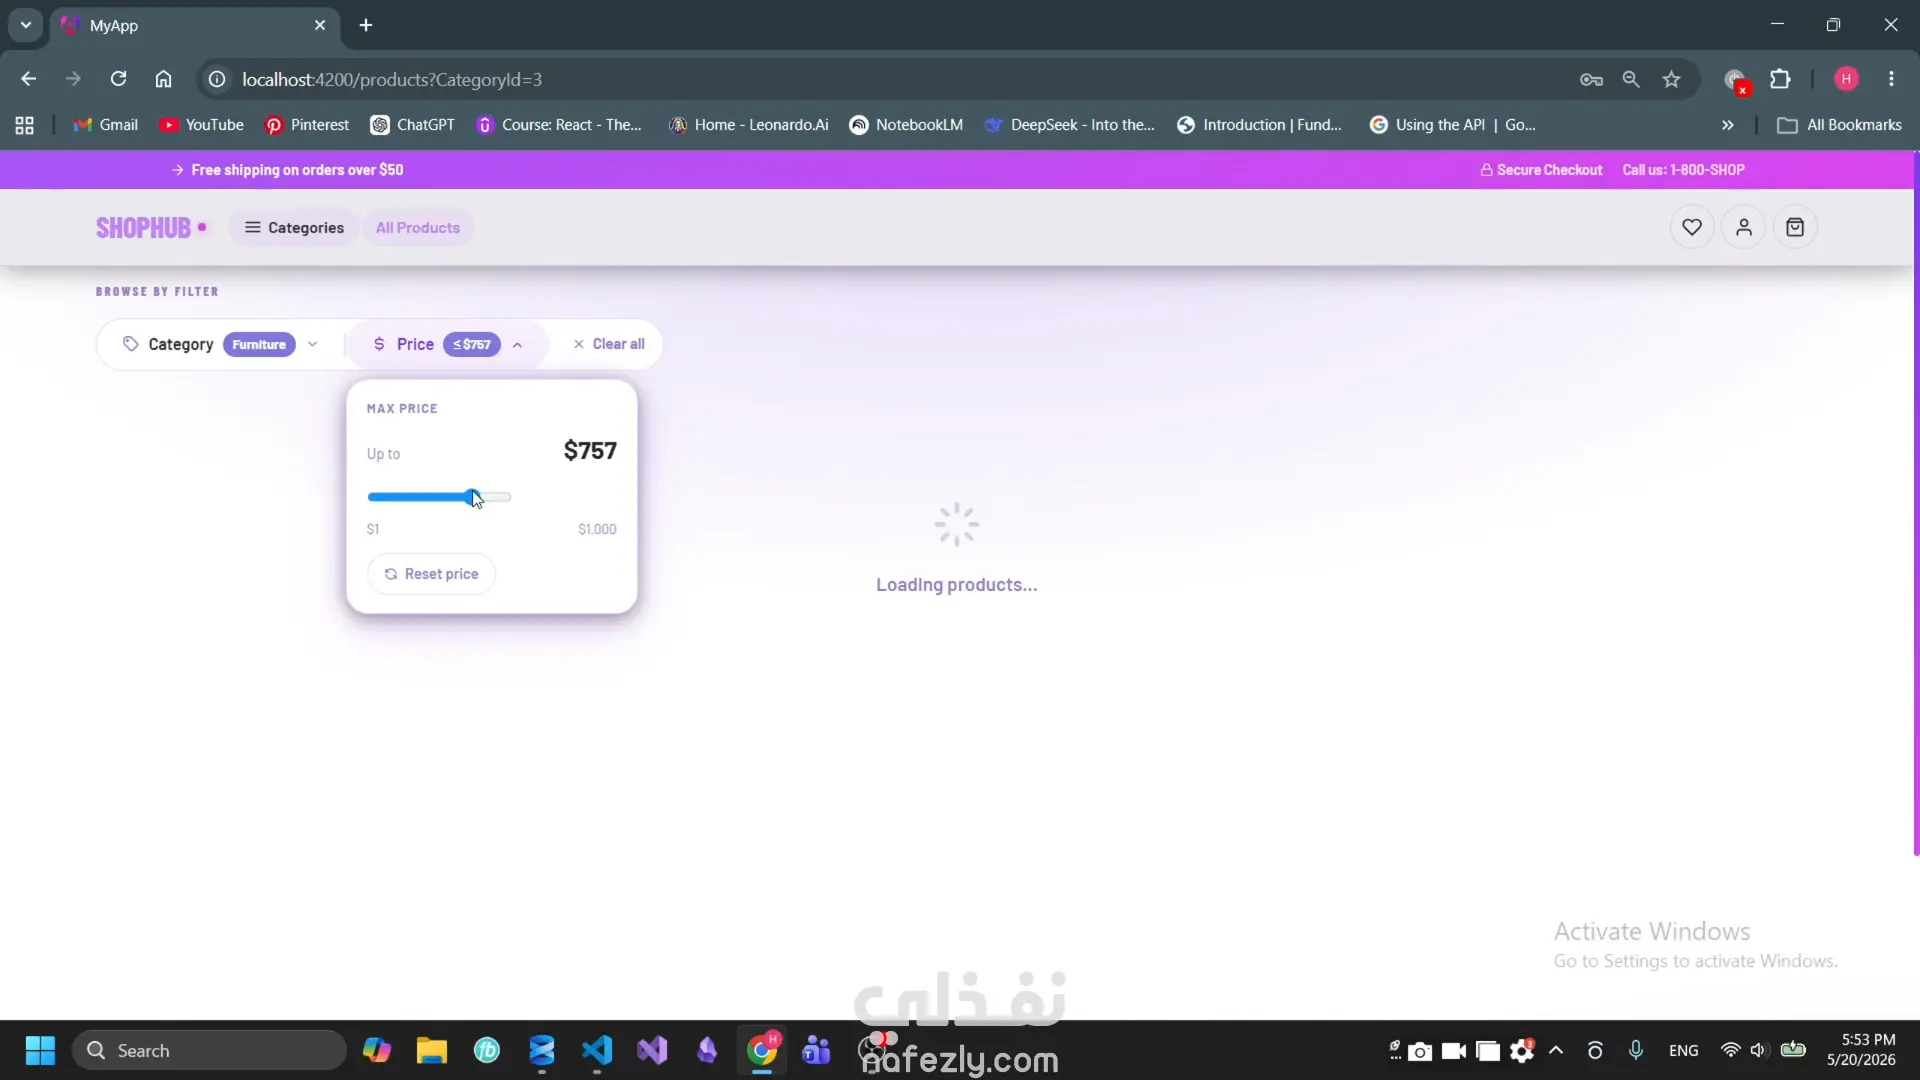The width and height of the screenshot is (1920, 1080).
Task: Go to All Products
Action: point(418,228)
